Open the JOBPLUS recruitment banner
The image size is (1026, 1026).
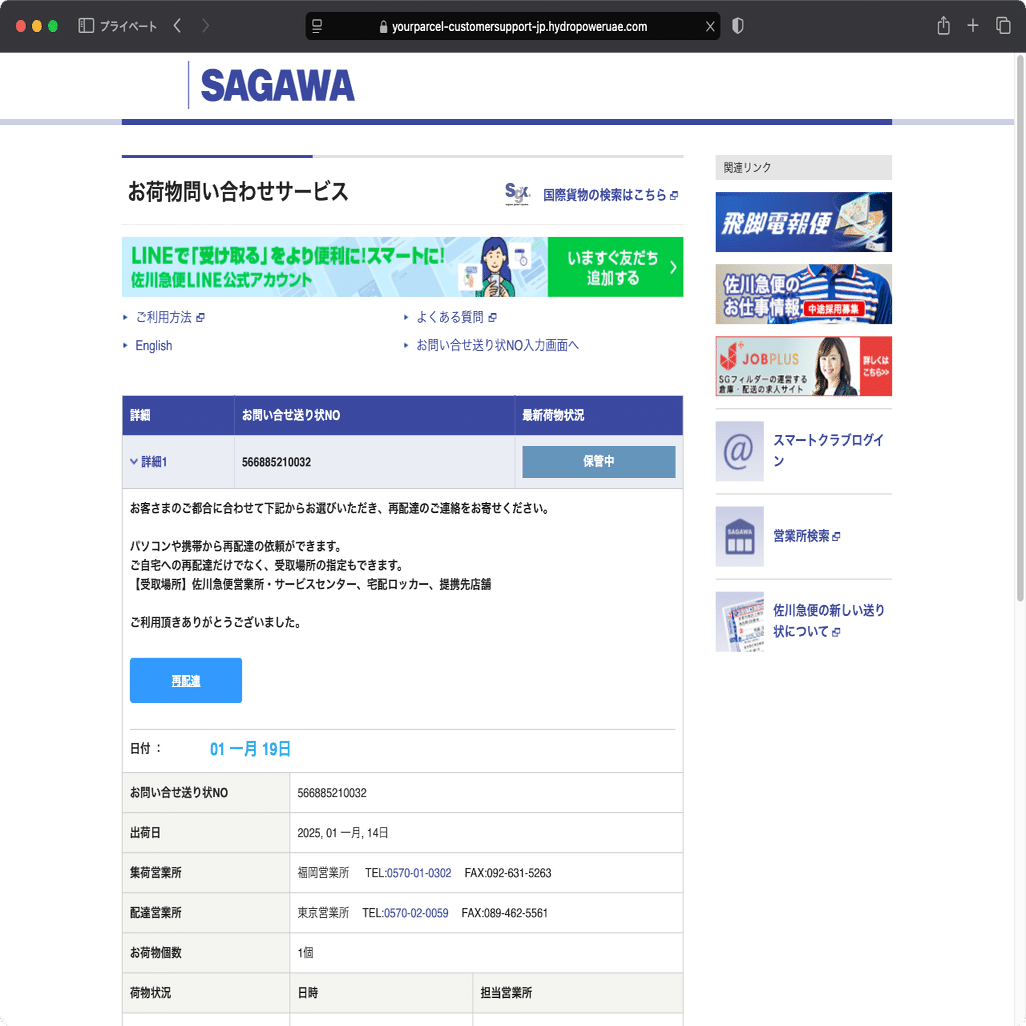pos(803,367)
